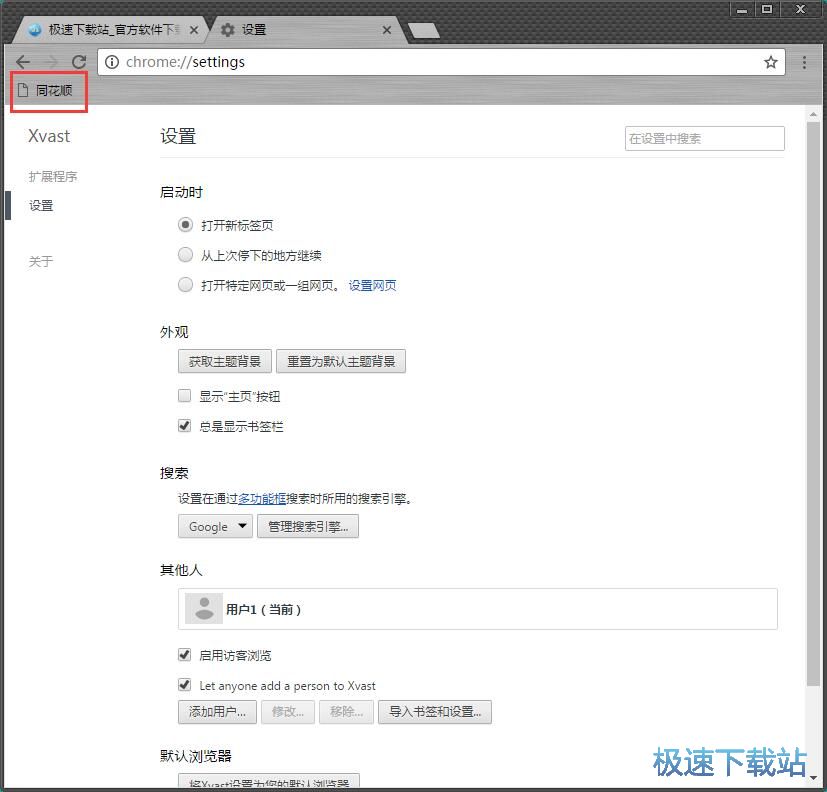The height and width of the screenshot is (792, 827).
Task: Open 关于 in the sidebar
Action: [41, 262]
